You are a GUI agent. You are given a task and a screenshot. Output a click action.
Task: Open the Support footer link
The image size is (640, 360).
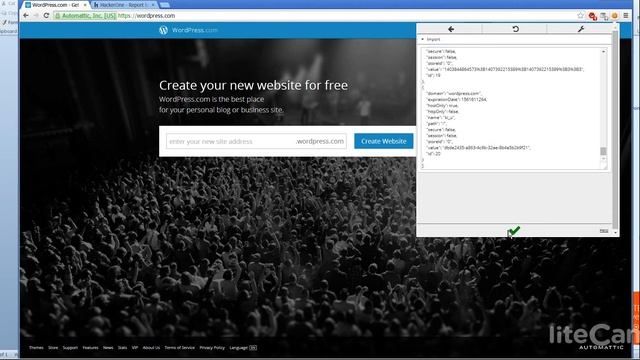70,348
